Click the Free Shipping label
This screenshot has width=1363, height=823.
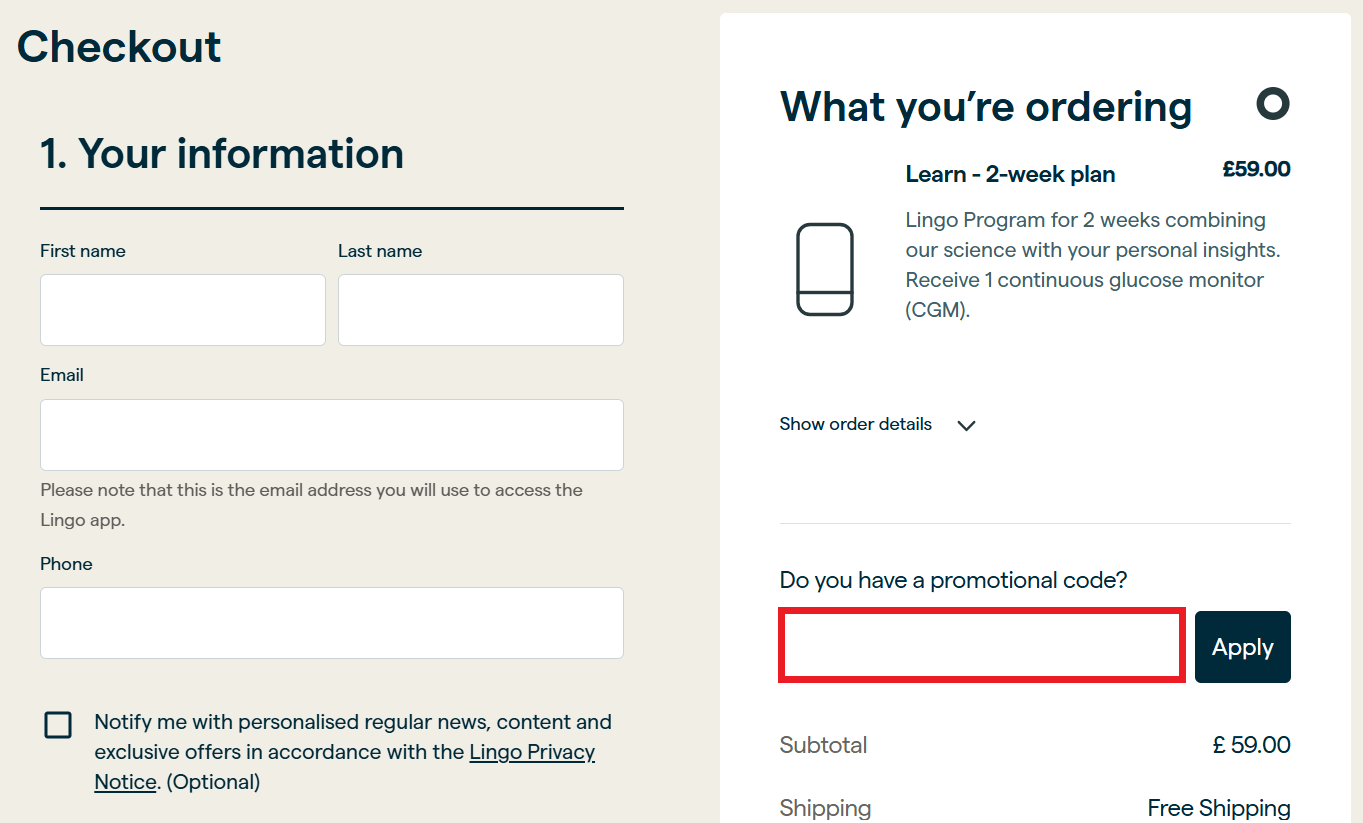pyautogui.click(x=1218, y=807)
